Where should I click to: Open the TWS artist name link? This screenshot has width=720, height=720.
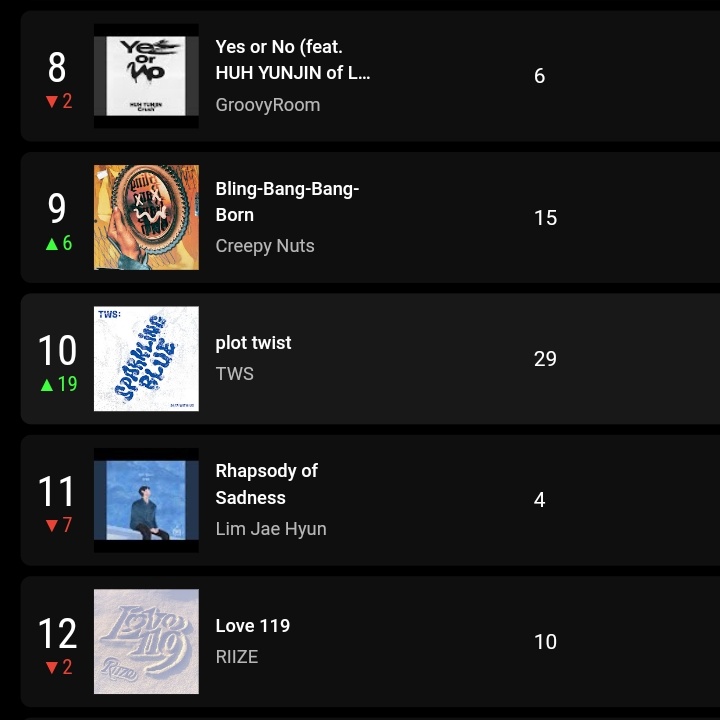click(235, 374)
